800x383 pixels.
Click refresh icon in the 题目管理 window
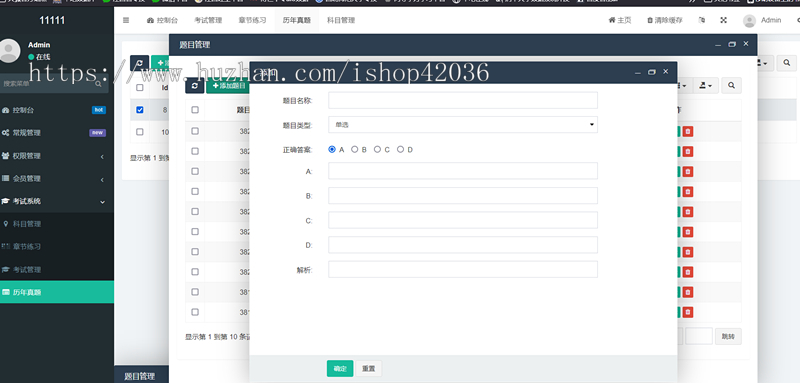tap(194, 86)
